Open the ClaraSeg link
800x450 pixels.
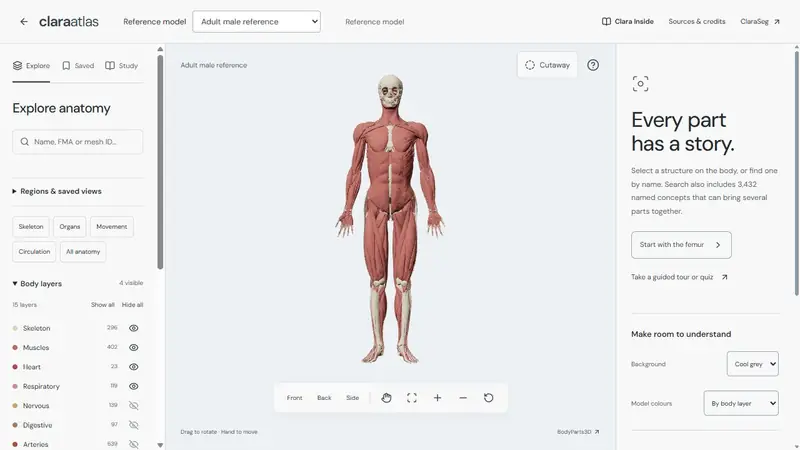760,21
